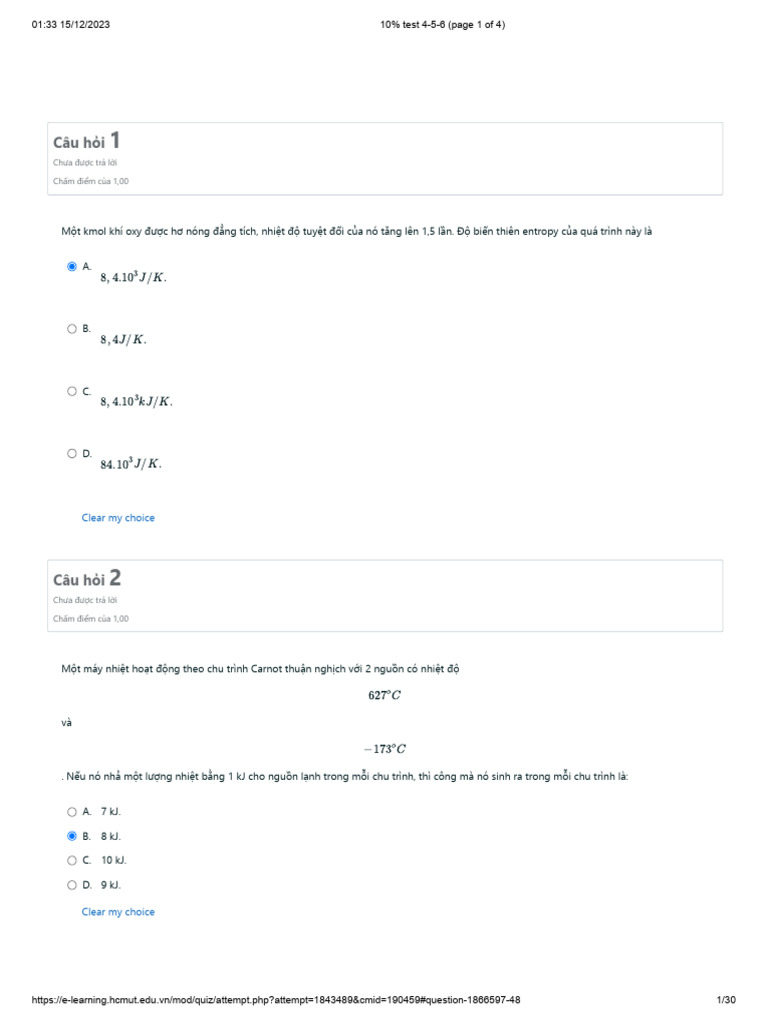Click the "Câu hỏi 1" heading
768x1024 pixels.
(x=87, y=142)
